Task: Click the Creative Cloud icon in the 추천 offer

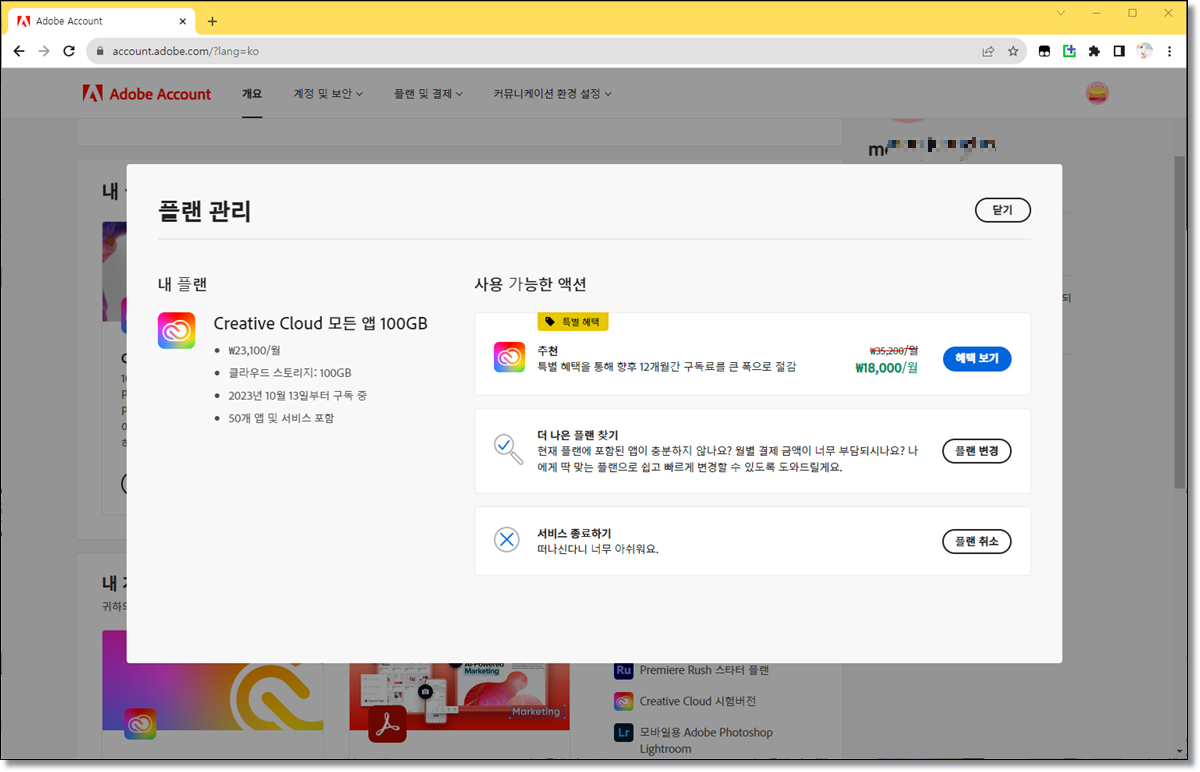Action: pyautogui.click(x=509, y=357)
